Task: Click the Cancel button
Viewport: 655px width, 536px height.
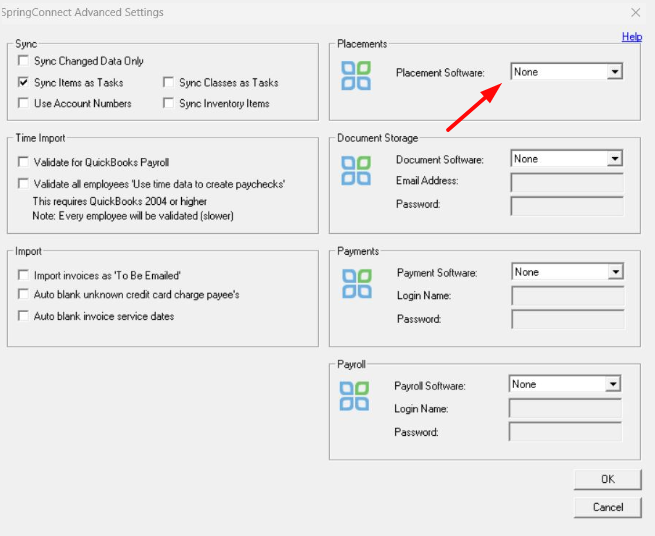Action: [607, 507]
